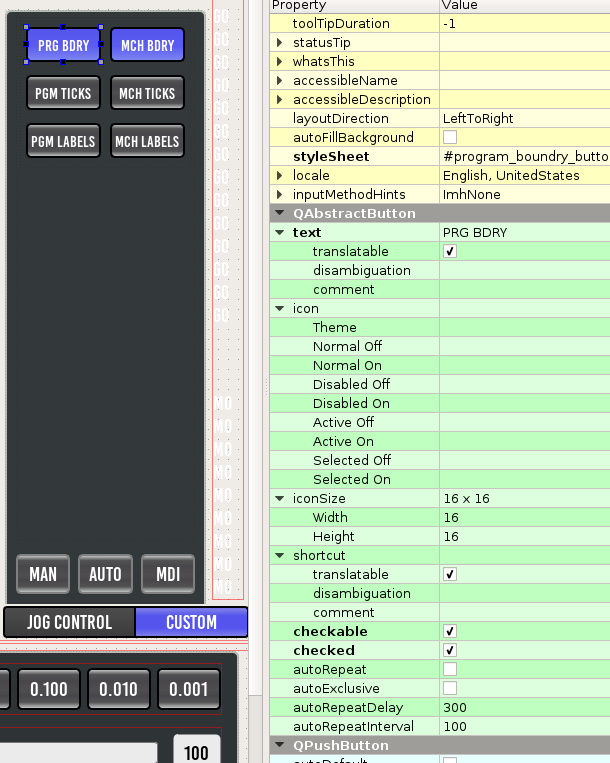The height and width of the screenshot is (763, 610).
Task: Open the JOG CONTROL tab
Action: click(x=70, y=622)
